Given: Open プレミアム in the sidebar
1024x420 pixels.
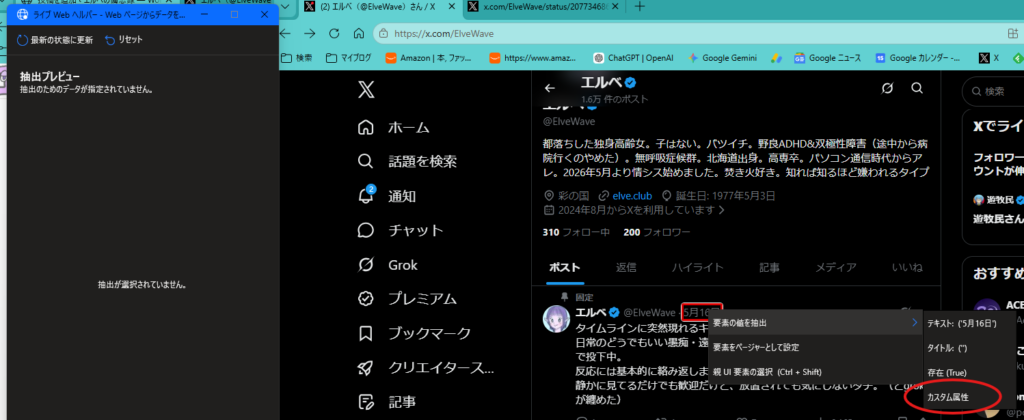Looking at the screenshot, I should click(x=408, y=299).
